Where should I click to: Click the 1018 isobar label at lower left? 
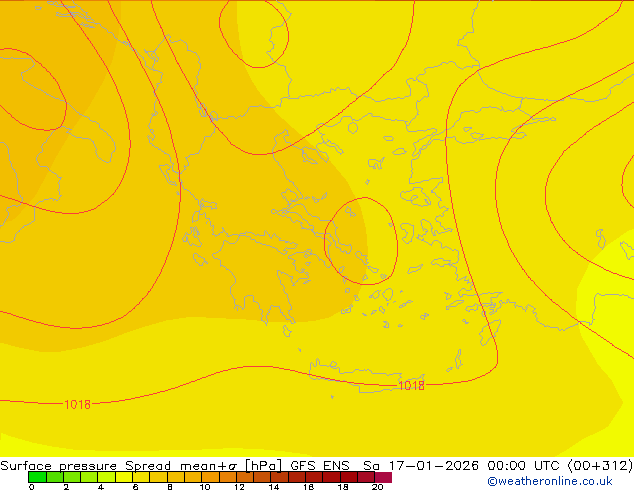pos(78,404)
